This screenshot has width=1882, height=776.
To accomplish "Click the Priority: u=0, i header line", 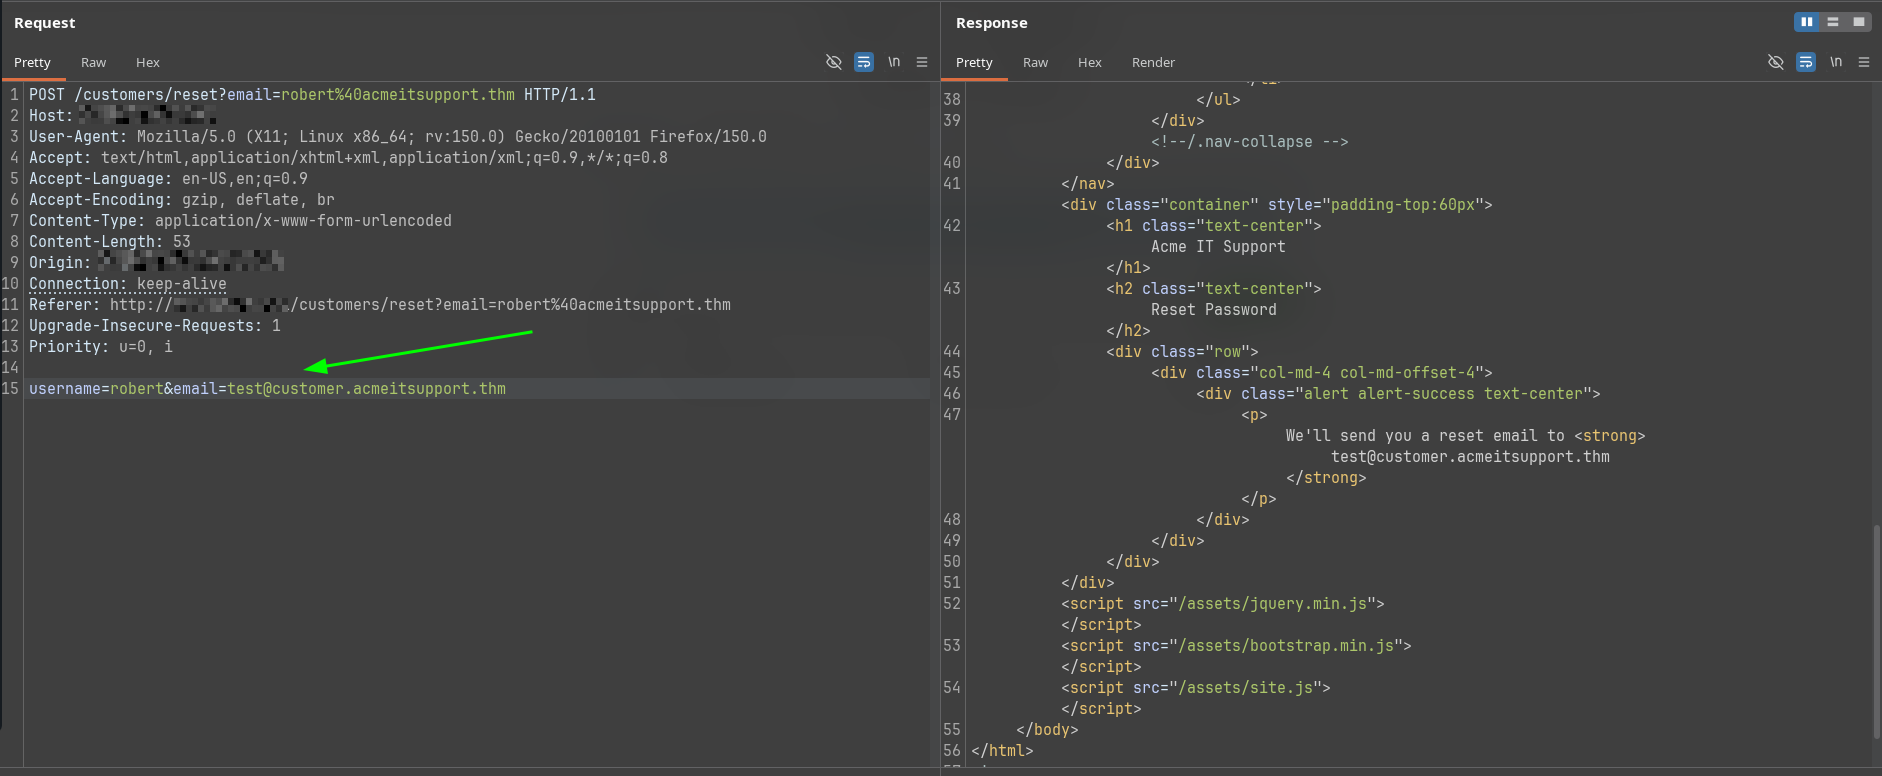I will [x=101, y=347].
